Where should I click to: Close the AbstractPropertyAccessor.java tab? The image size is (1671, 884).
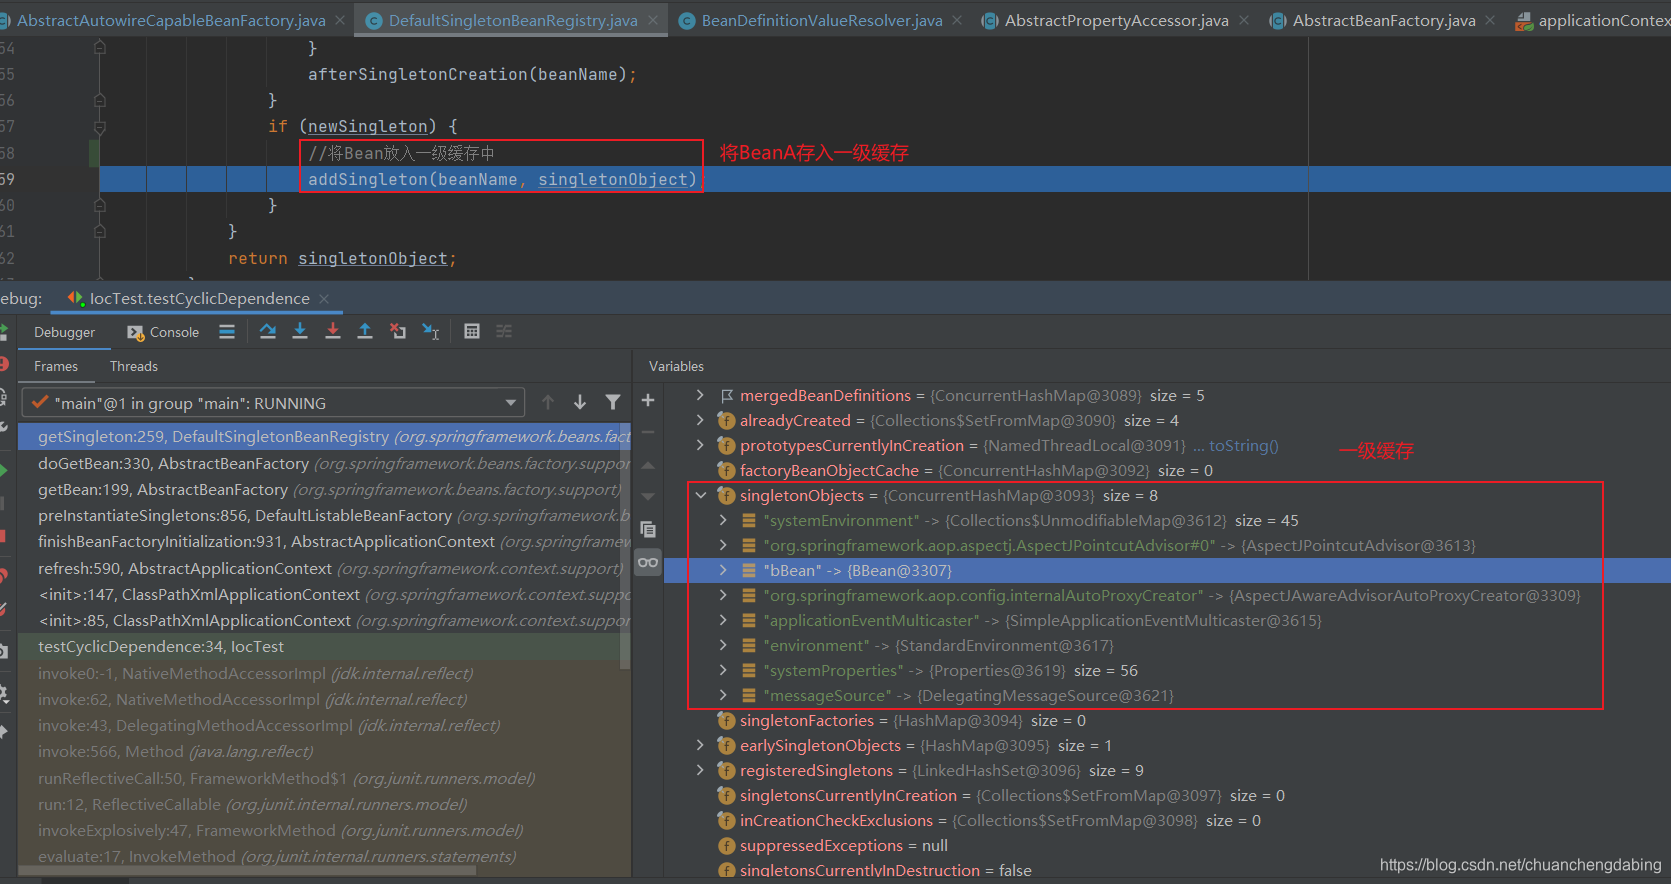pos(1244,20)
